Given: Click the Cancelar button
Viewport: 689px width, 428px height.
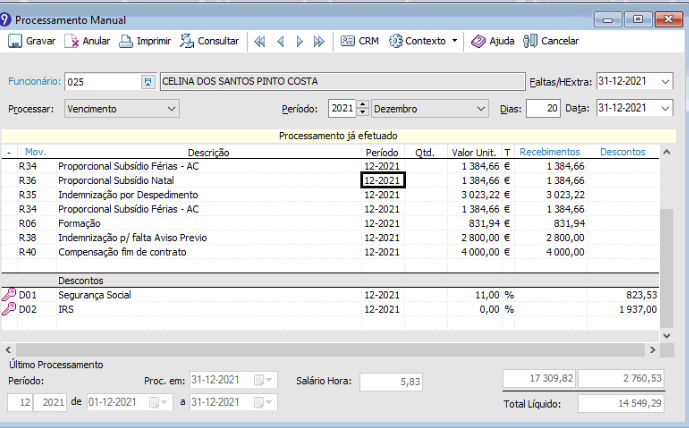Looking at the screenshot, I should click(551, 41).
